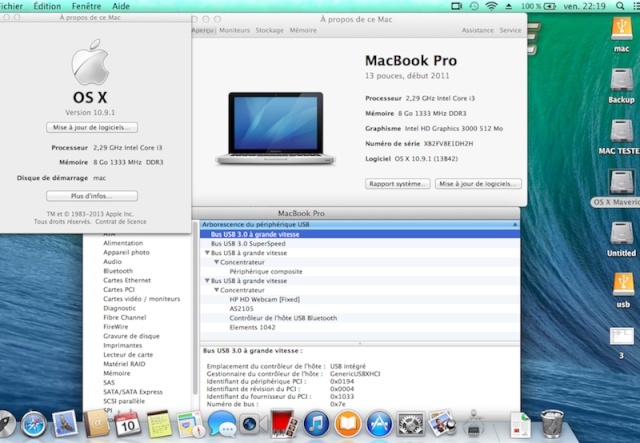Screen dimensions: 640x443
Task: Open Messages speech bubble icon in Dock
Action: point(222,425)
